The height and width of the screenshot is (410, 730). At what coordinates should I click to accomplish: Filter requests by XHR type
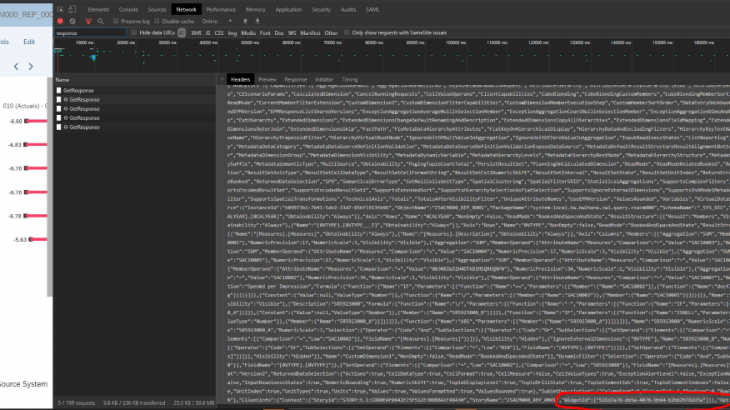[x=196, y=33]
